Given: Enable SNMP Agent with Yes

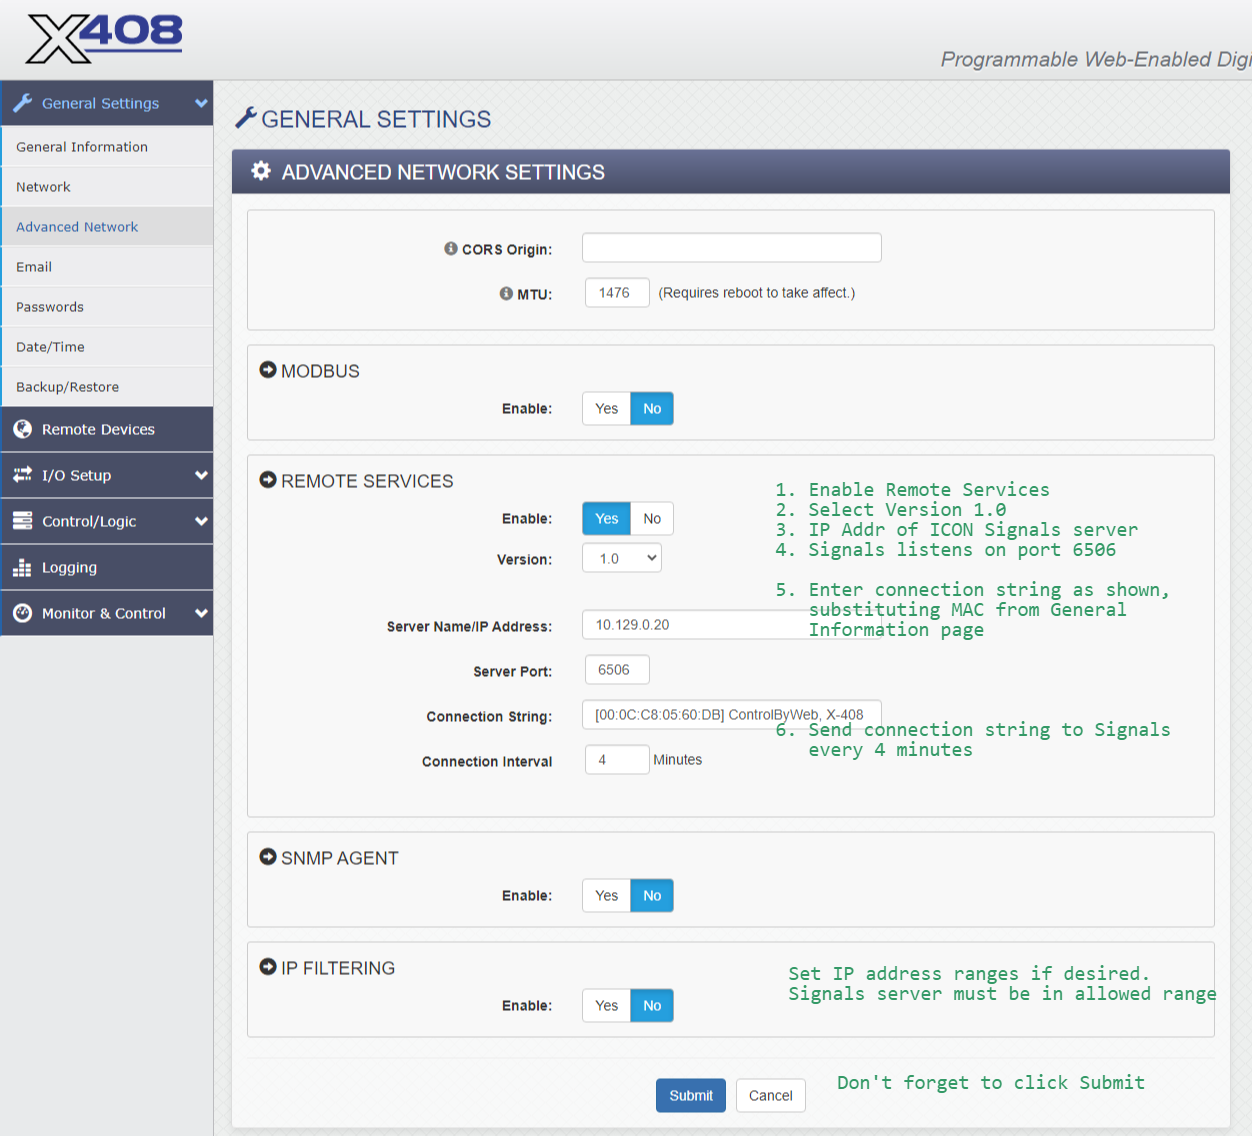Looking at the screenshot, I should click(x=606, y=896).
